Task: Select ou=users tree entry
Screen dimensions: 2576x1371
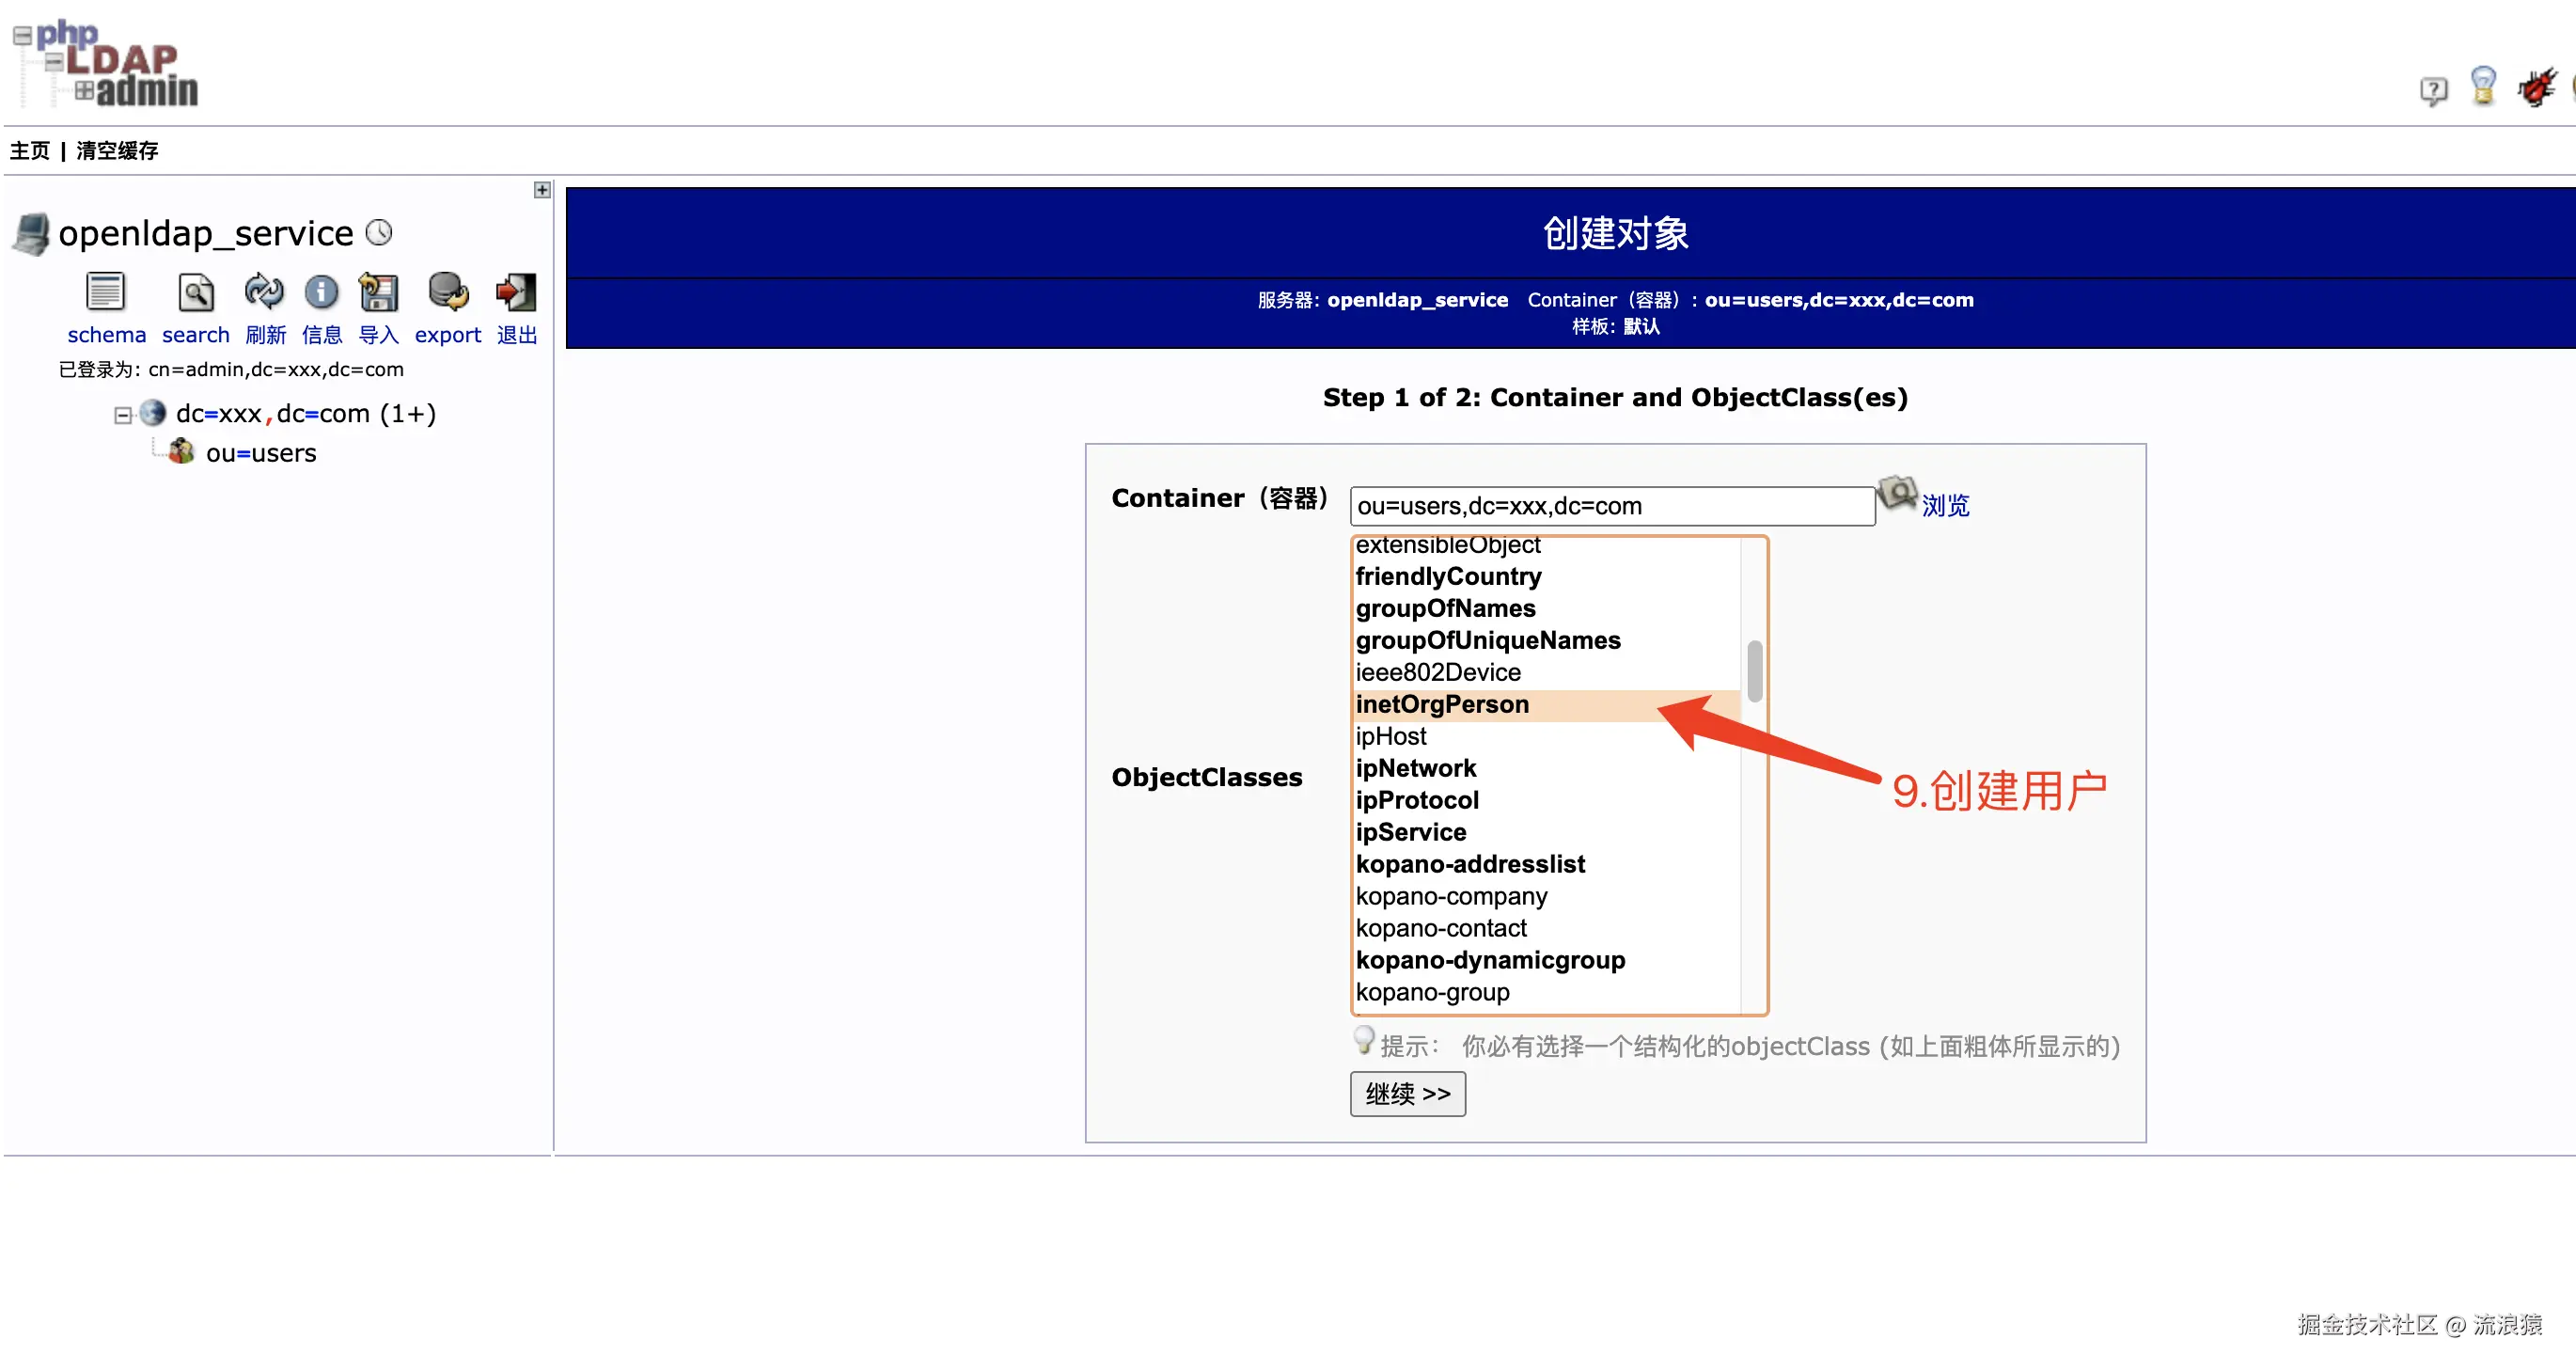Action: [x=260, y=453]
